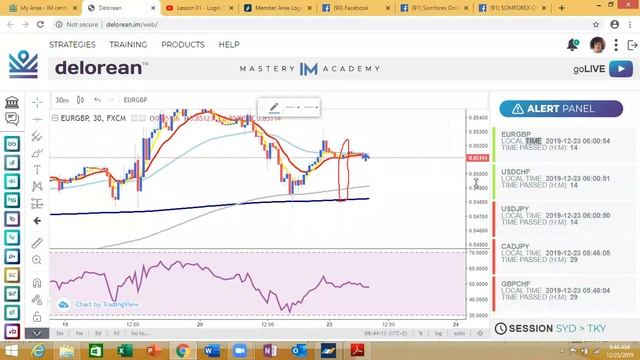Toggle log scale

[438, 333]
